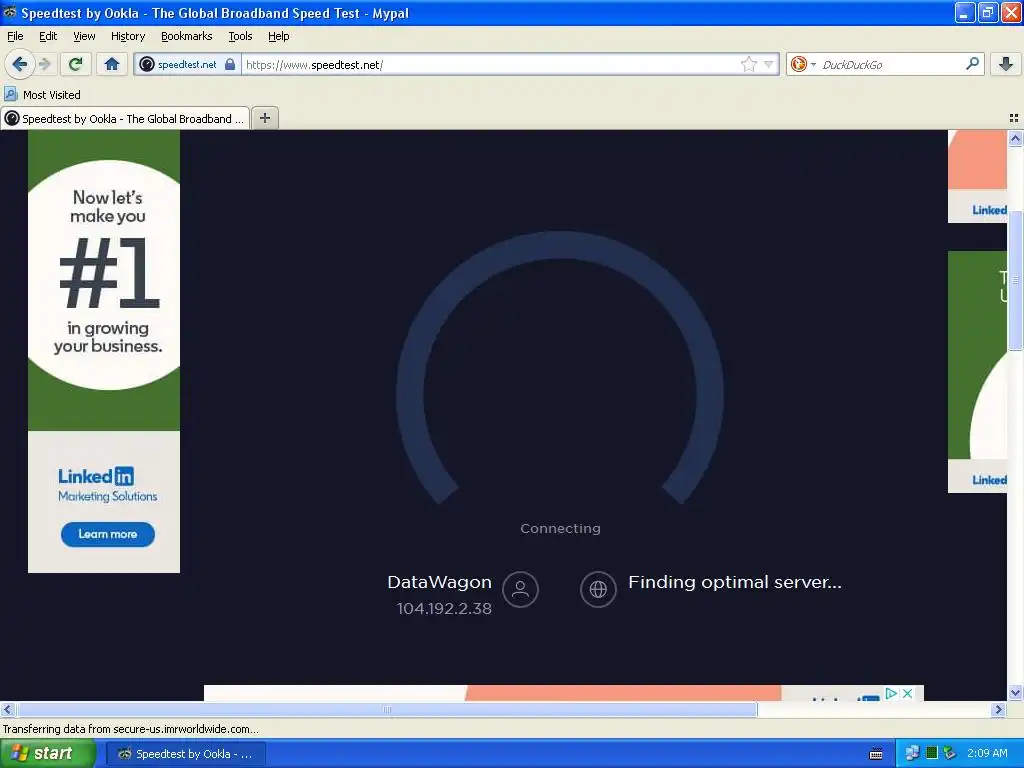Click the vertical scrollbar thumb
1024x768 pixels.
point(1015,280)
